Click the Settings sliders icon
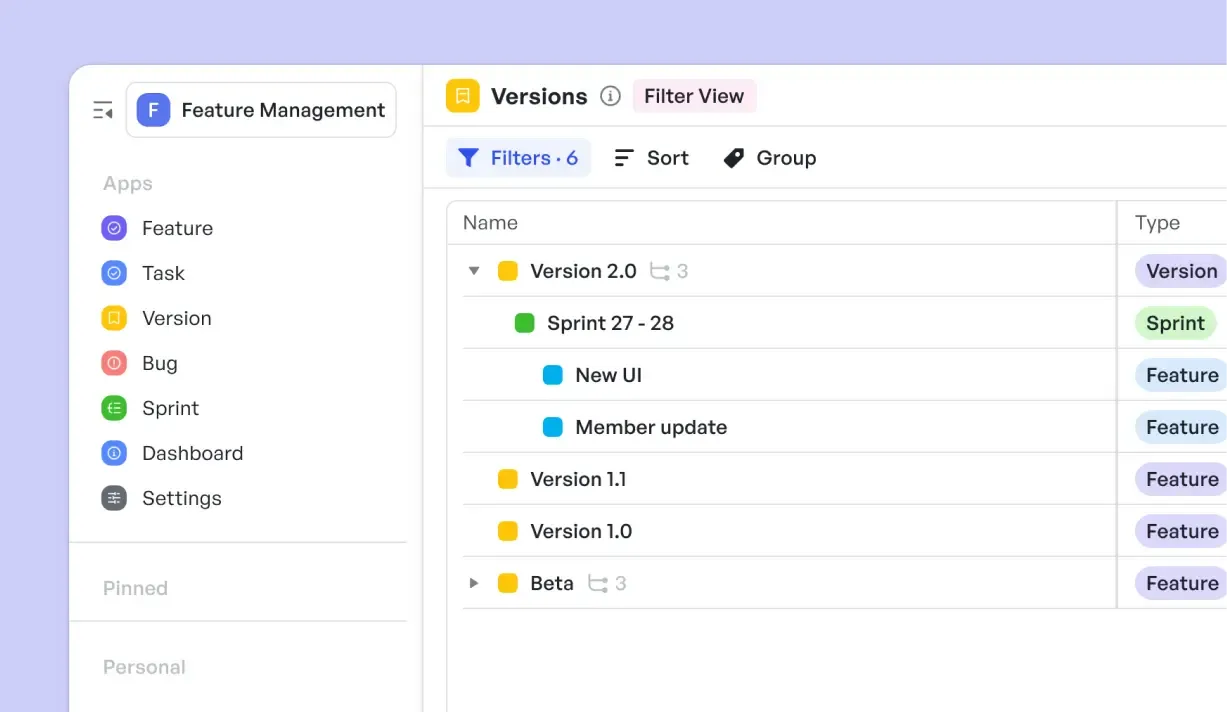 coord(114,498)
